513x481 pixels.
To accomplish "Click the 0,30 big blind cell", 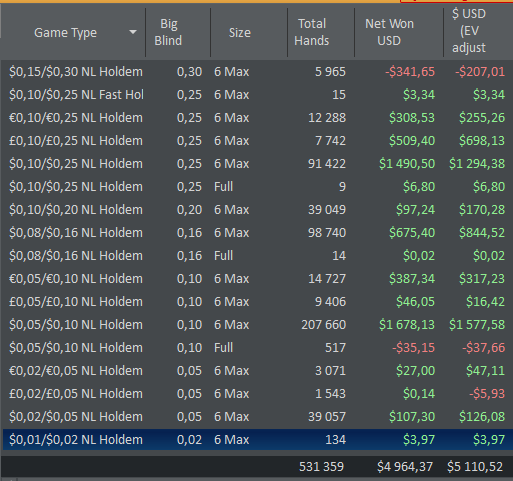I will tap(189, 72).
